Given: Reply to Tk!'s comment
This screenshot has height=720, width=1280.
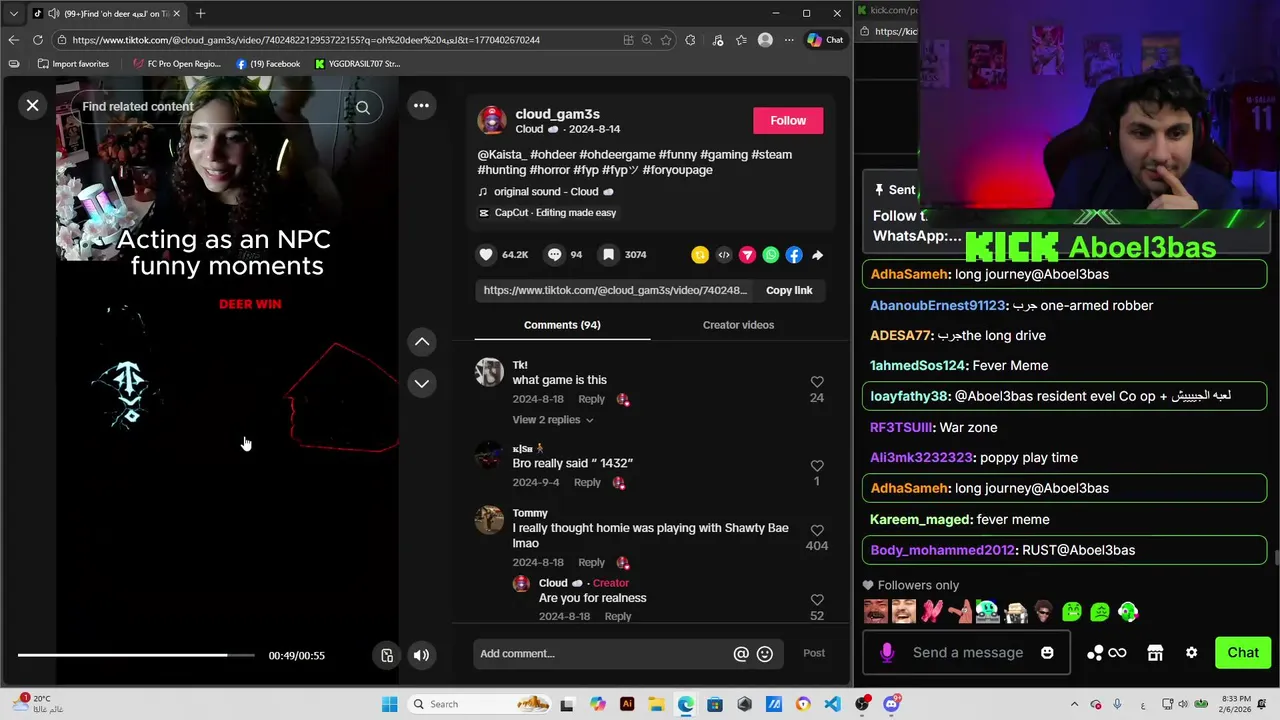Looking at the screenshot, I should click(x=591, y=399).
